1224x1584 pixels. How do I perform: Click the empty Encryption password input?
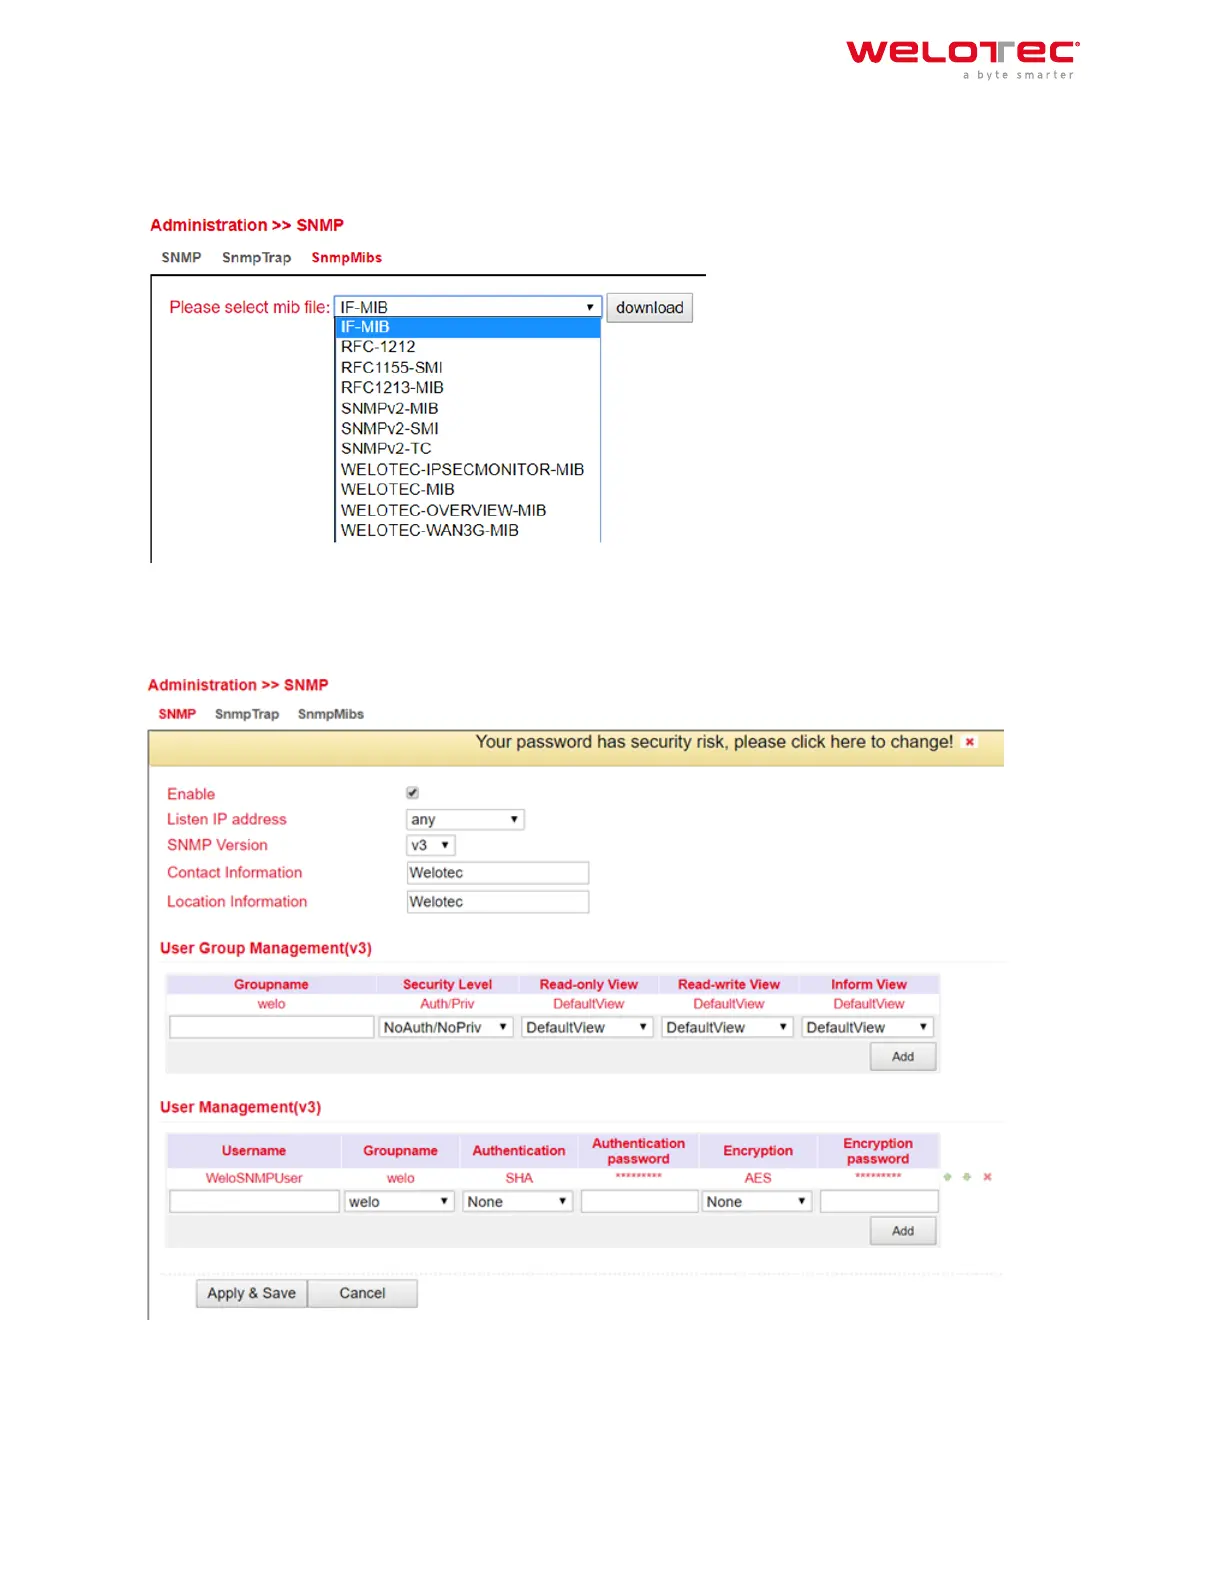879,1202
